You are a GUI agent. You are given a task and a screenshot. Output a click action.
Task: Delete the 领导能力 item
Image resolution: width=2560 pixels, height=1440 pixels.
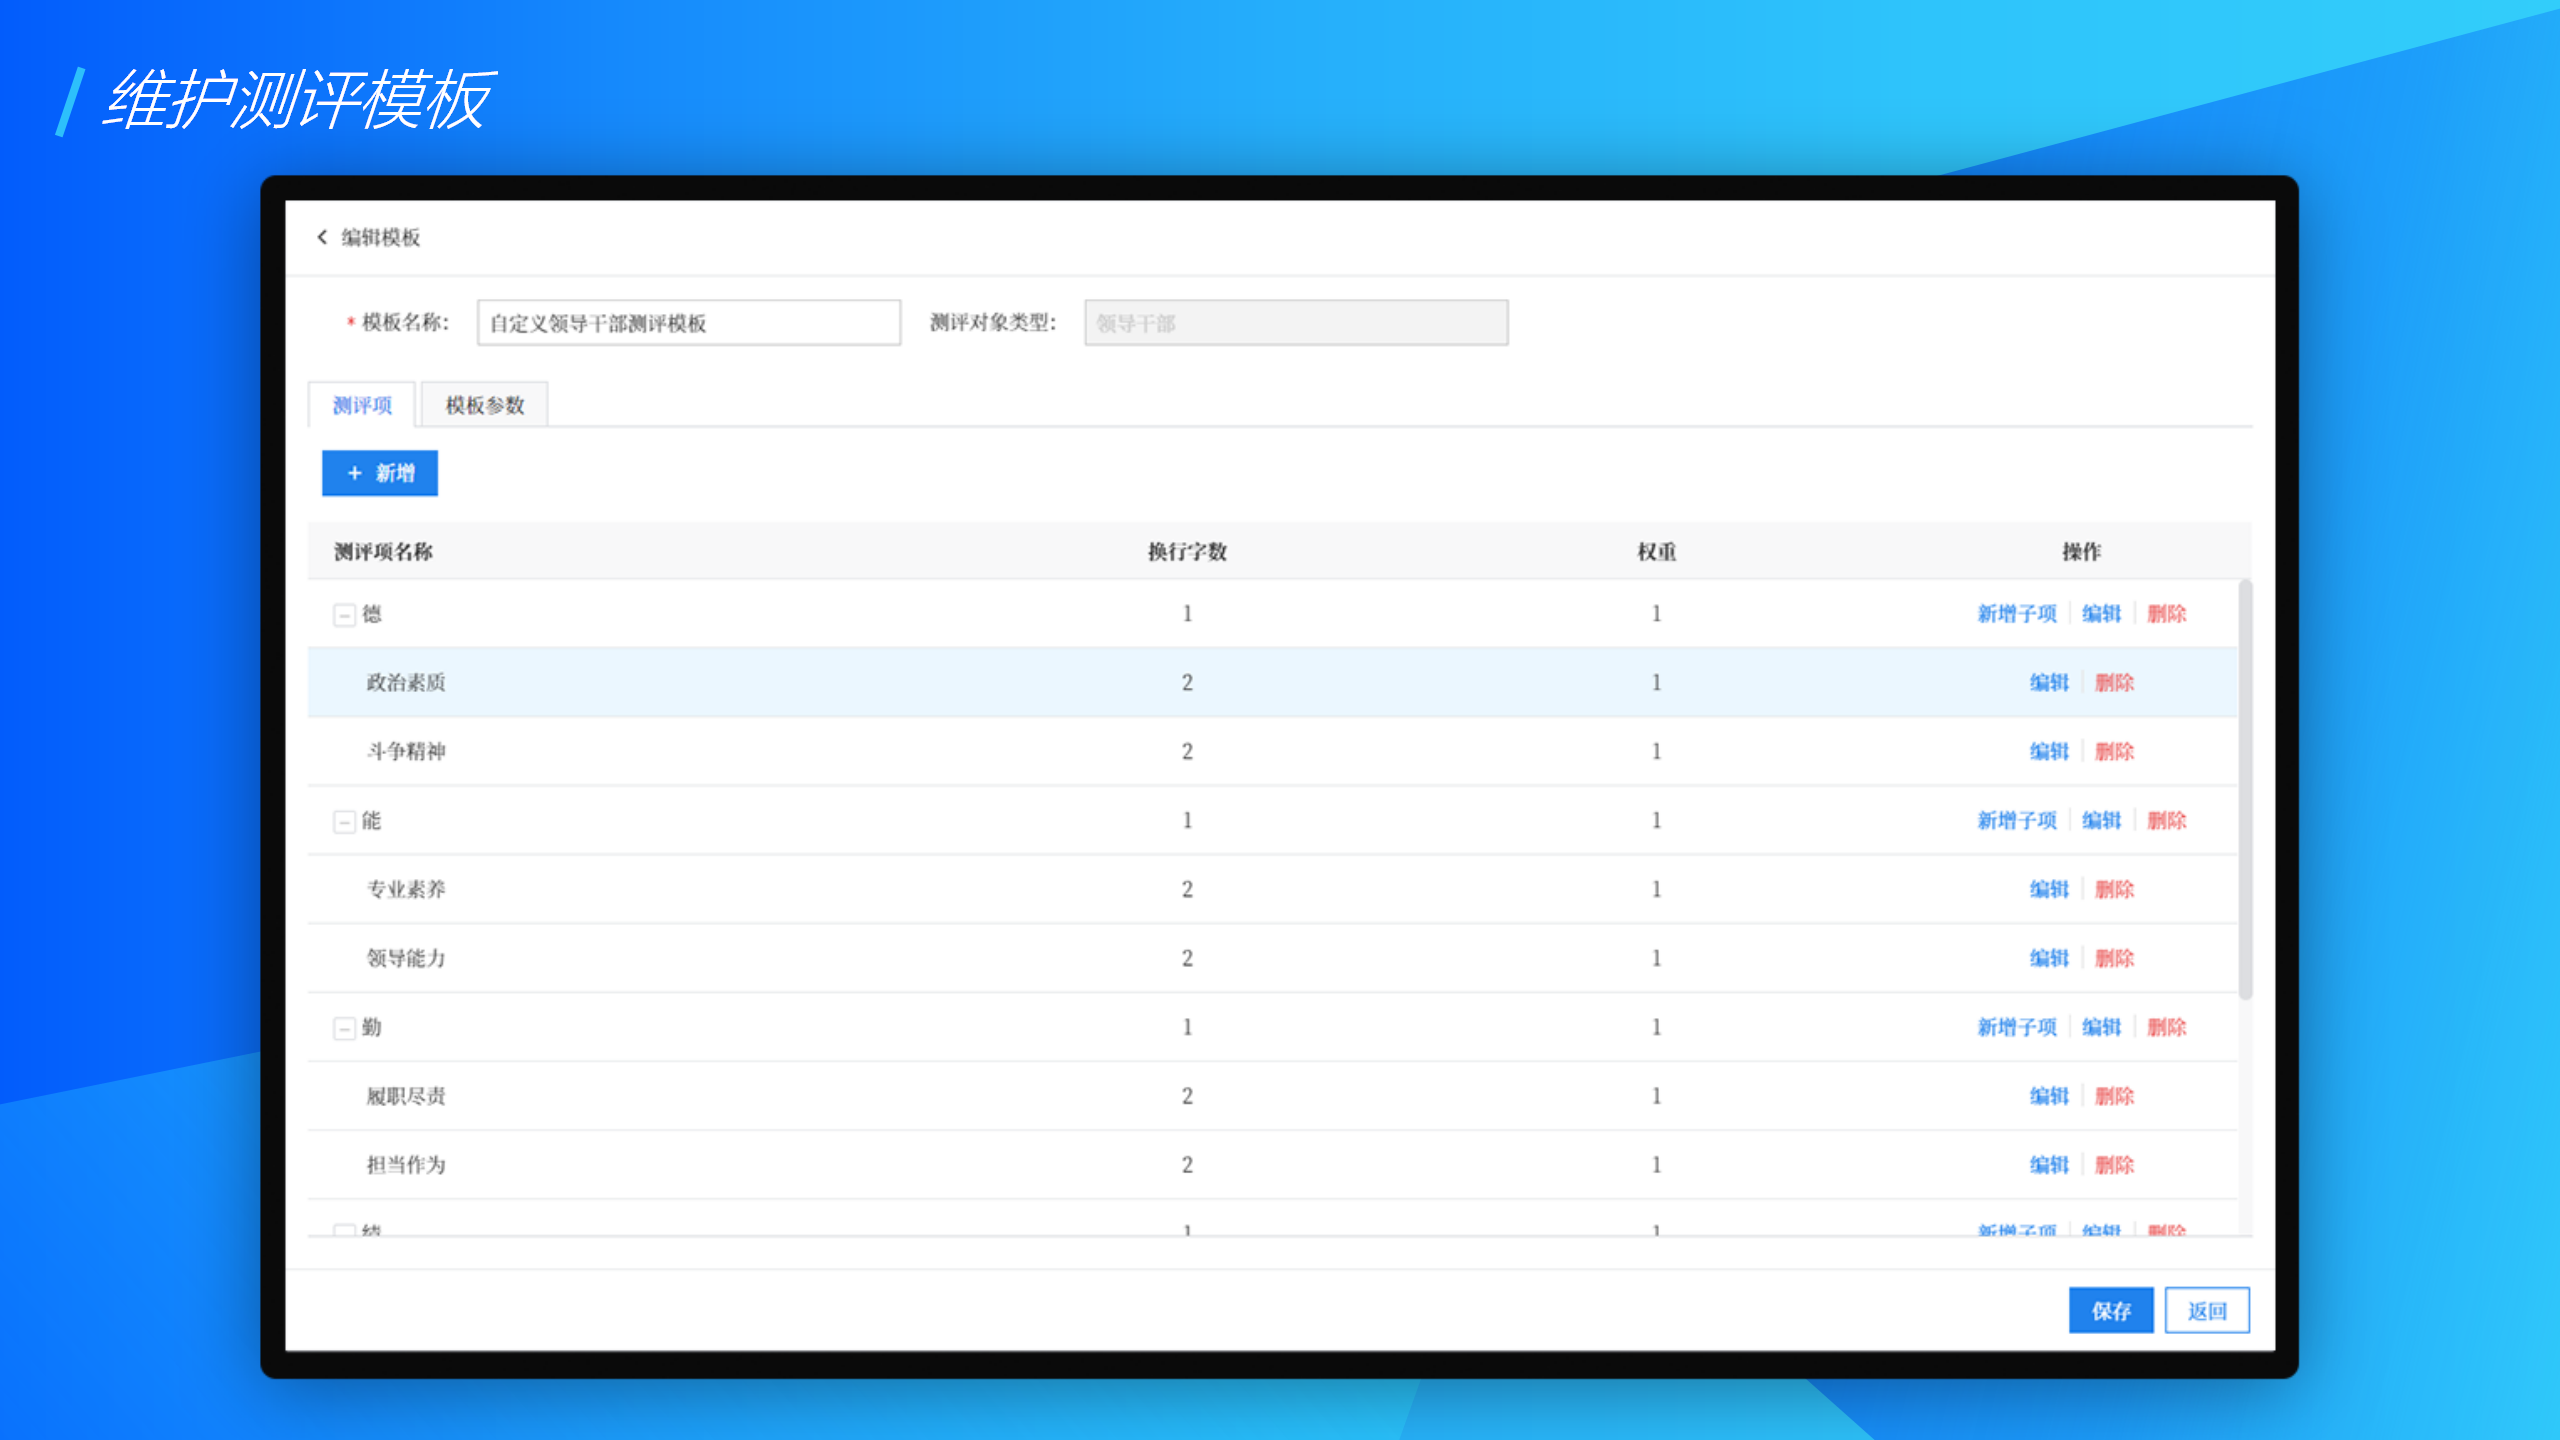[x=2114, y=959]
